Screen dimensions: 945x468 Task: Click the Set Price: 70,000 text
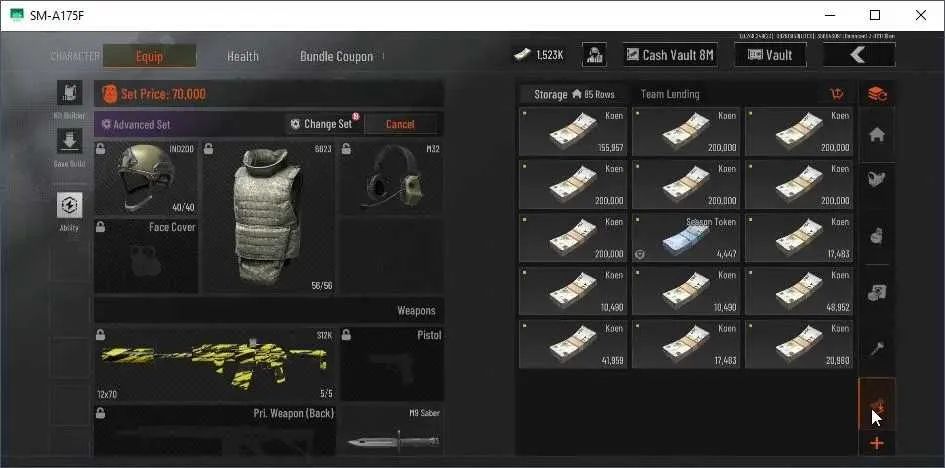click(x=163, y=94)
